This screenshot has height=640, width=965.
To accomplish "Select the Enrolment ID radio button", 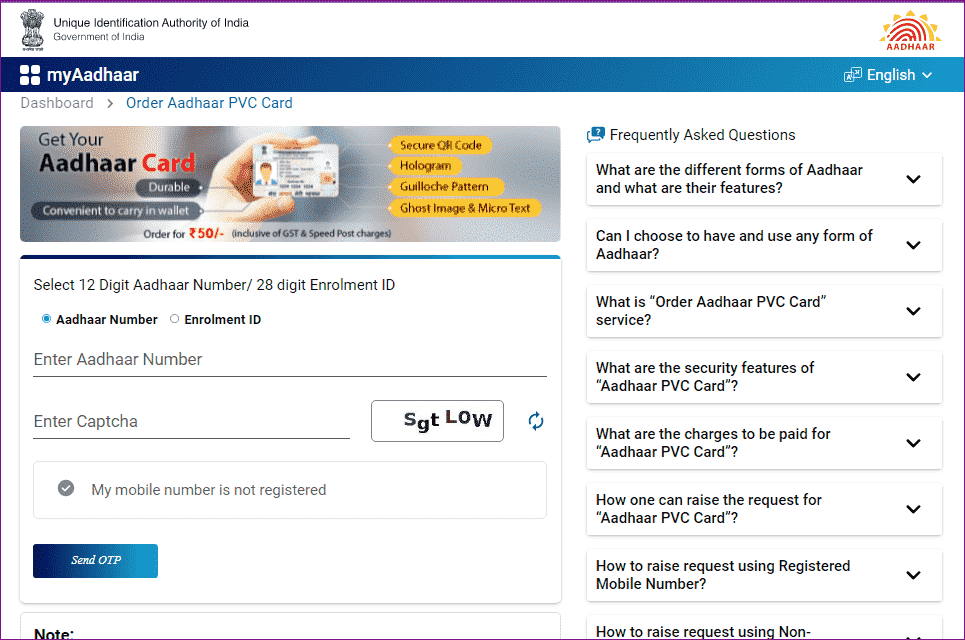I will click(x=175, y=319).
